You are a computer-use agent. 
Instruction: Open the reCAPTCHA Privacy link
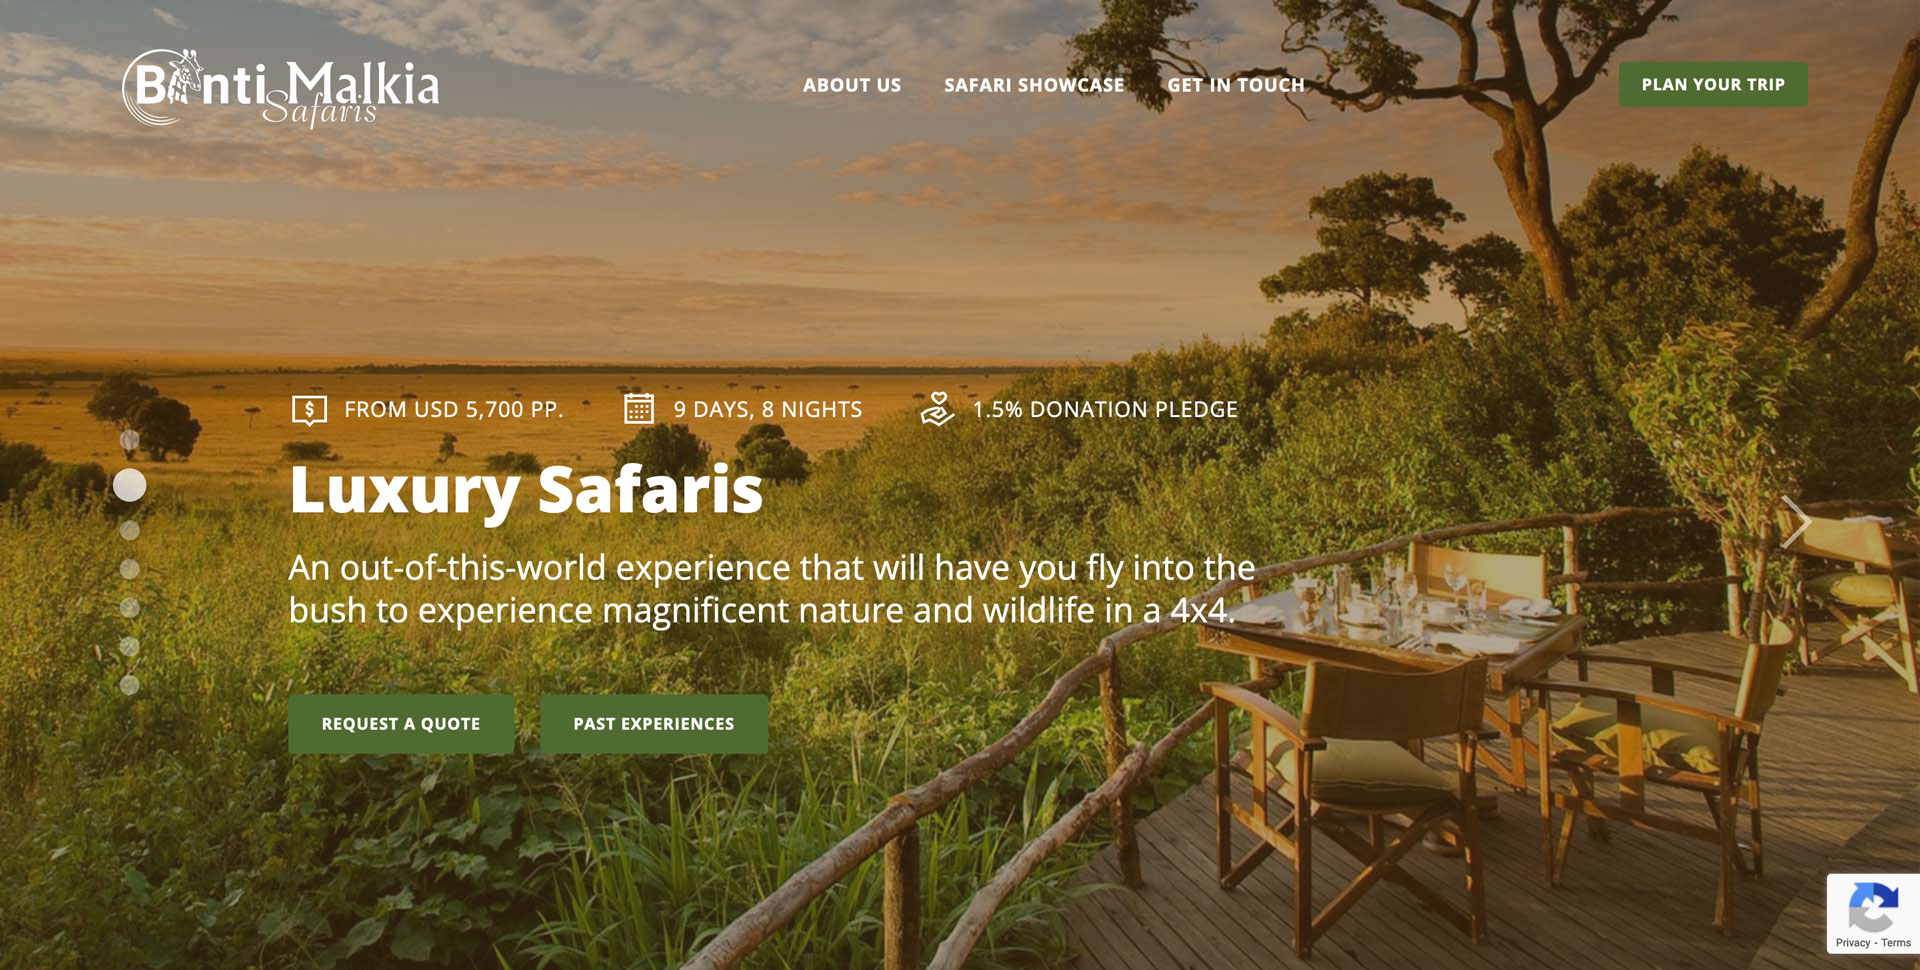pyautogui.click(x=1852, y=943)
